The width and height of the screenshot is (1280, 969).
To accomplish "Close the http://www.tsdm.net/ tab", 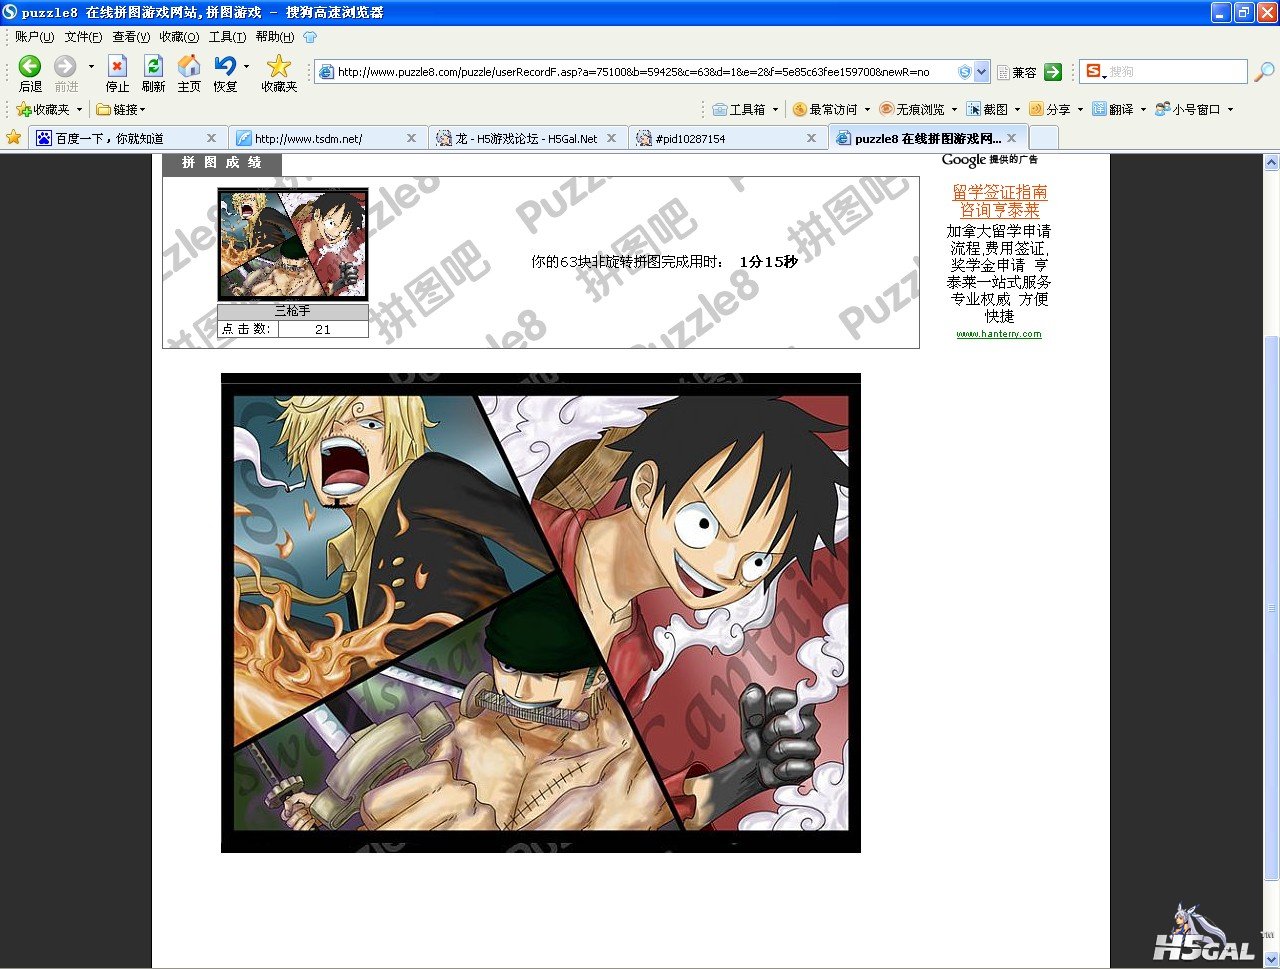I will (x=411, y=138).
